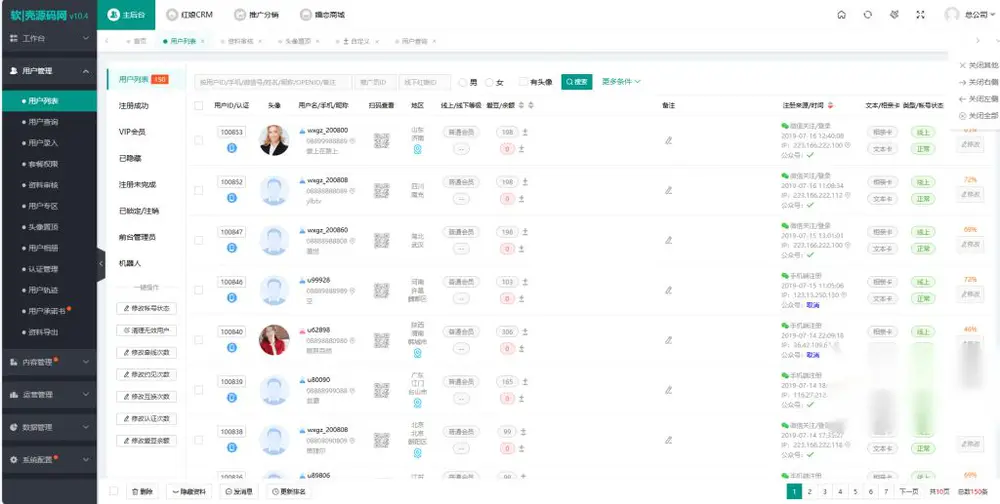Image resolution: width=1000 pixels, height=504 pixels.
Task: Open the avatar of user 100840
Action: (274, 340)
